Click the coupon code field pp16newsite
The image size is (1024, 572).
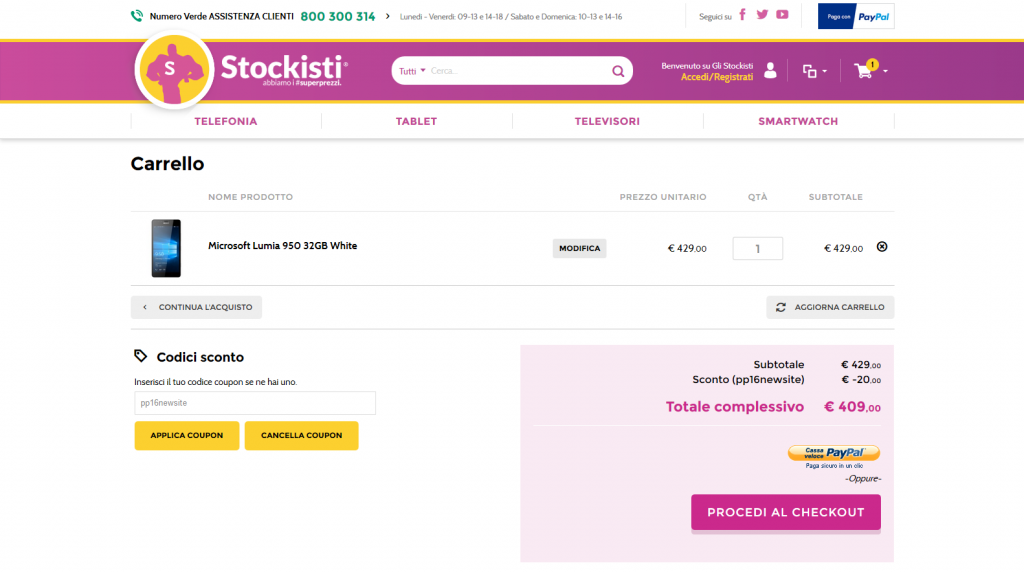click(x=255, y=403)
